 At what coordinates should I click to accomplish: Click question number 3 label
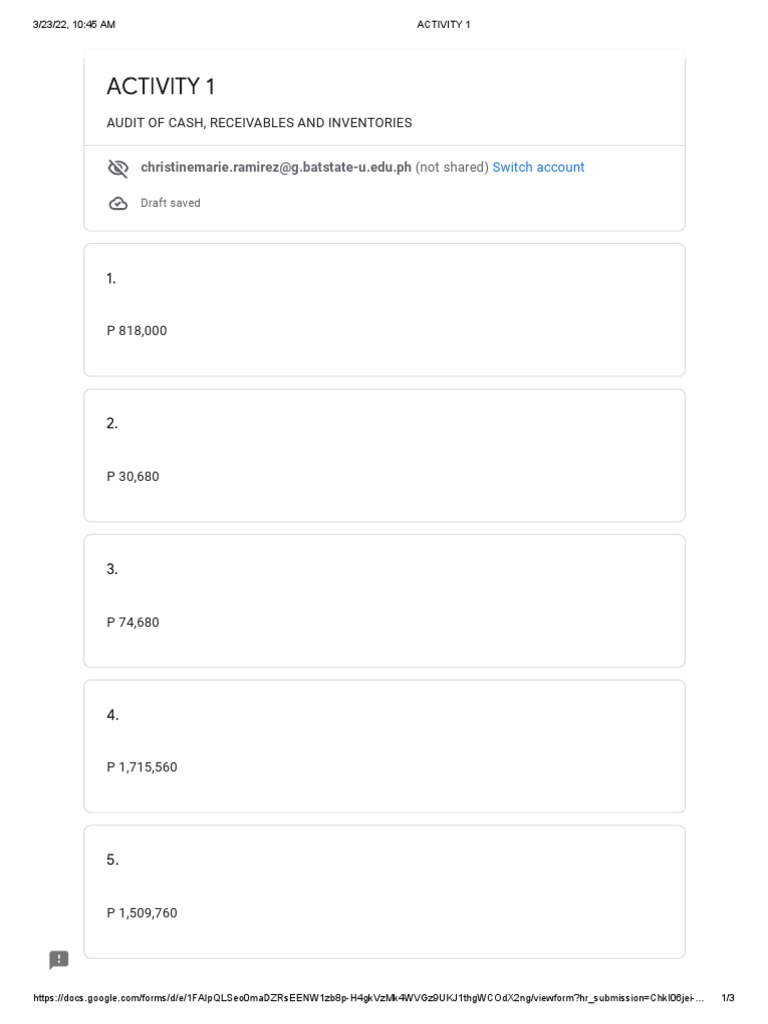[x=112, y=569]
